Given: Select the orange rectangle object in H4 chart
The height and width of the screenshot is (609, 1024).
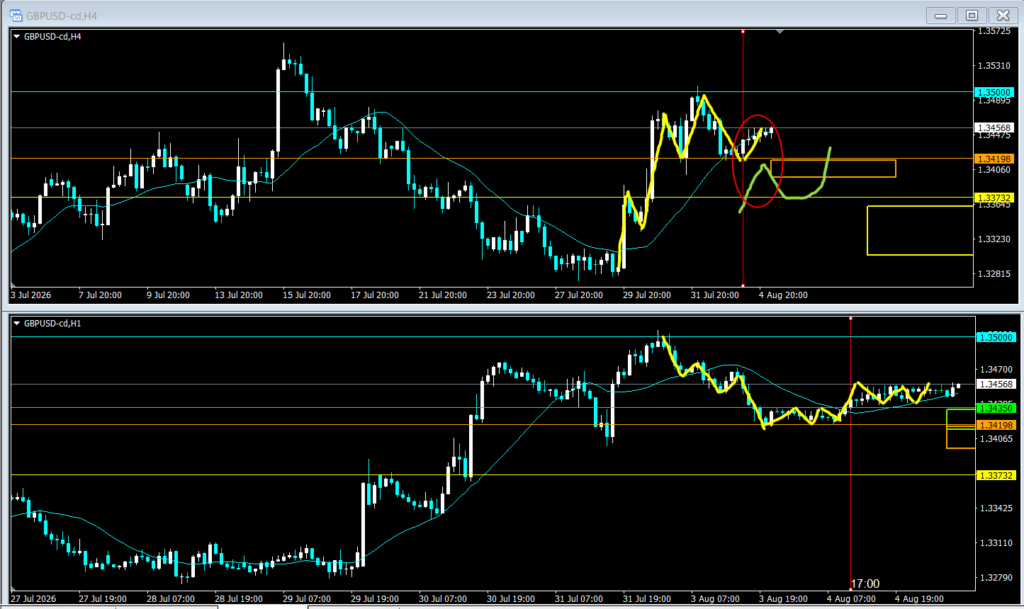Looking at the screenshot, I should click(x=833, y=168).
